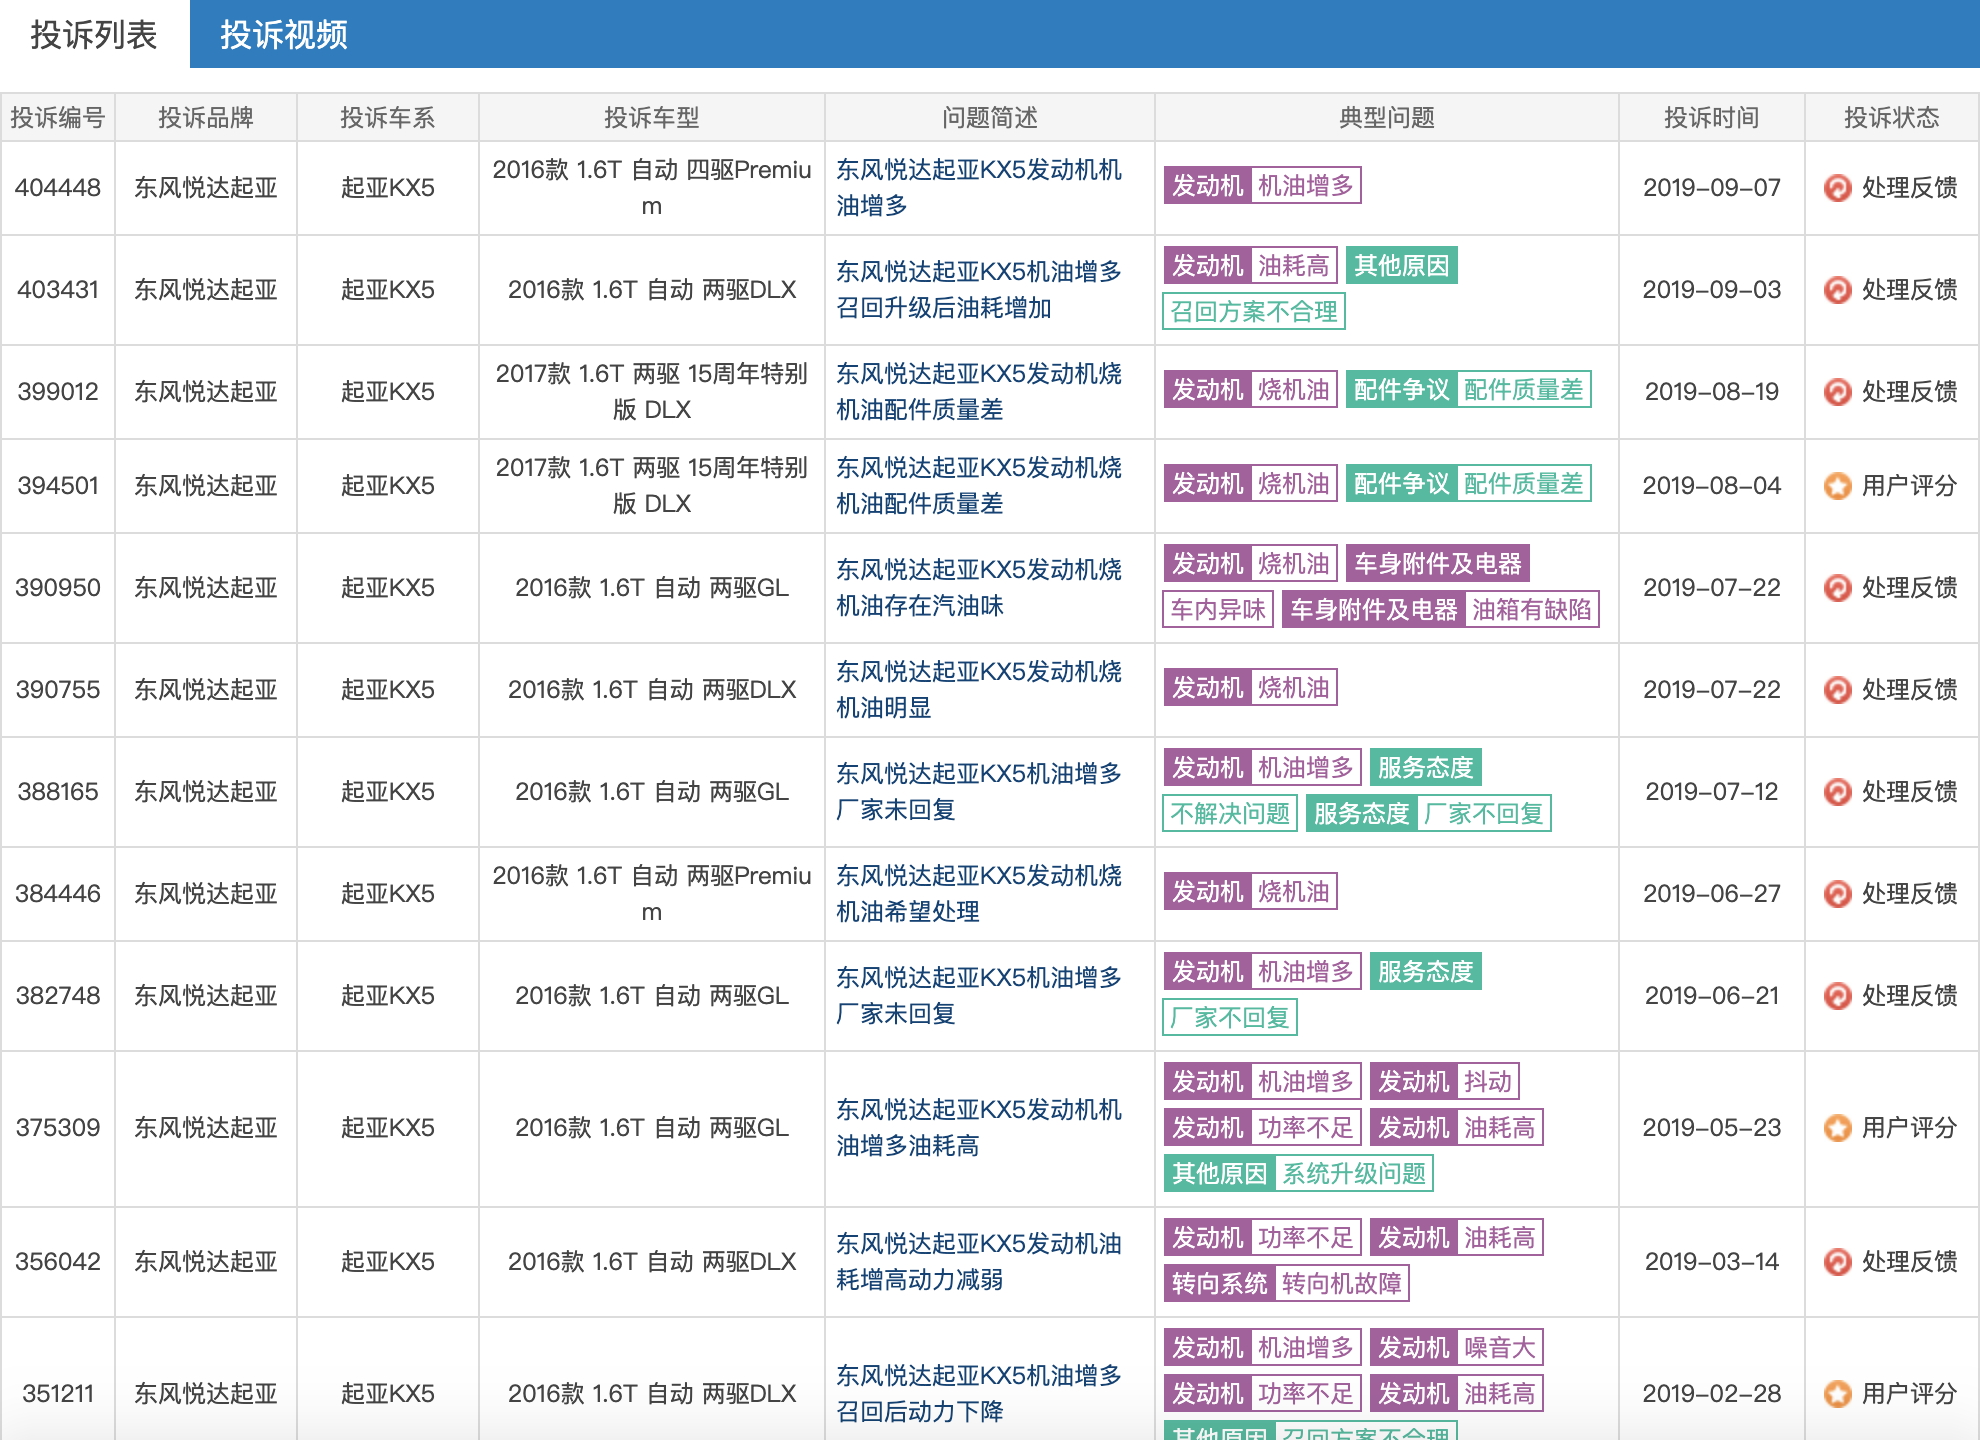Click the 投诉品牌 column header
The height and width of the screenshot is (1440, 1980).
pos(206,118)
